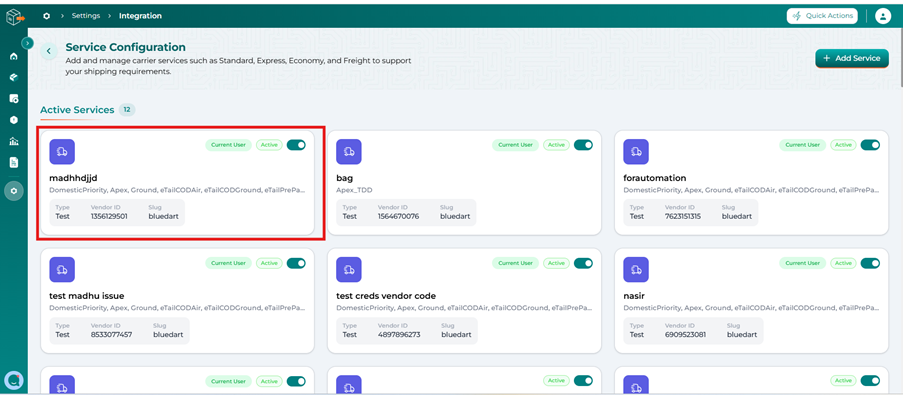Click the document icon in sidebar

[x=14, y=162]
